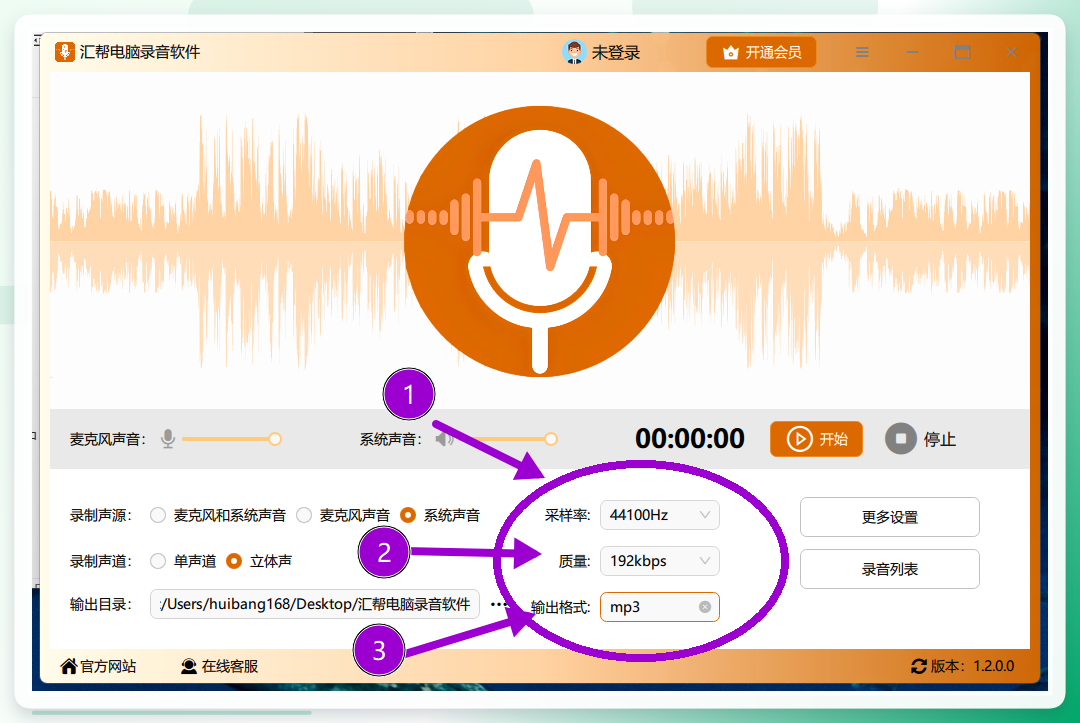The image size is (1080, 723).
Task: Visit 官方网站 official website link
Action: click(98, 666)
